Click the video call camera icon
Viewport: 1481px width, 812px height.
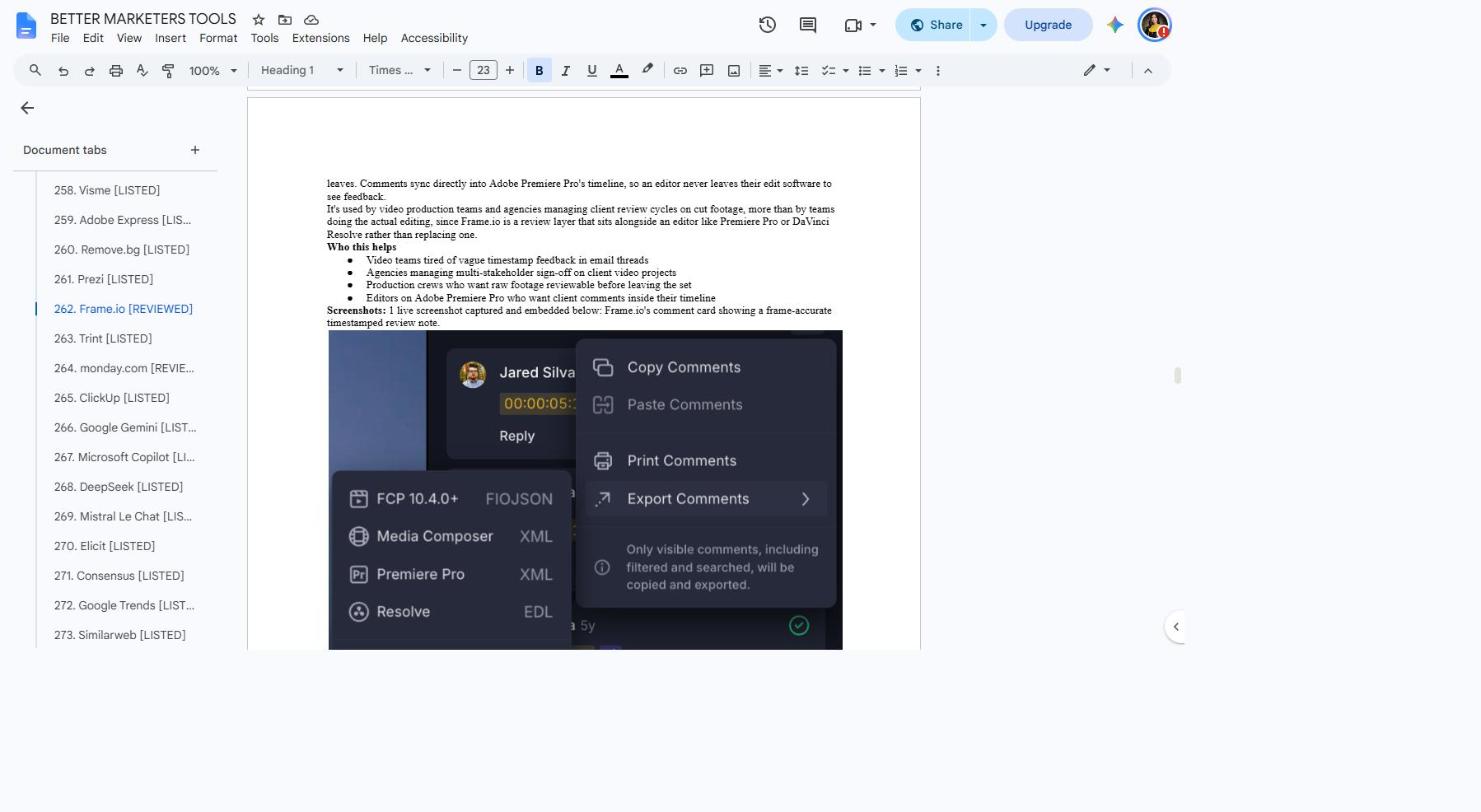point(853,25)
